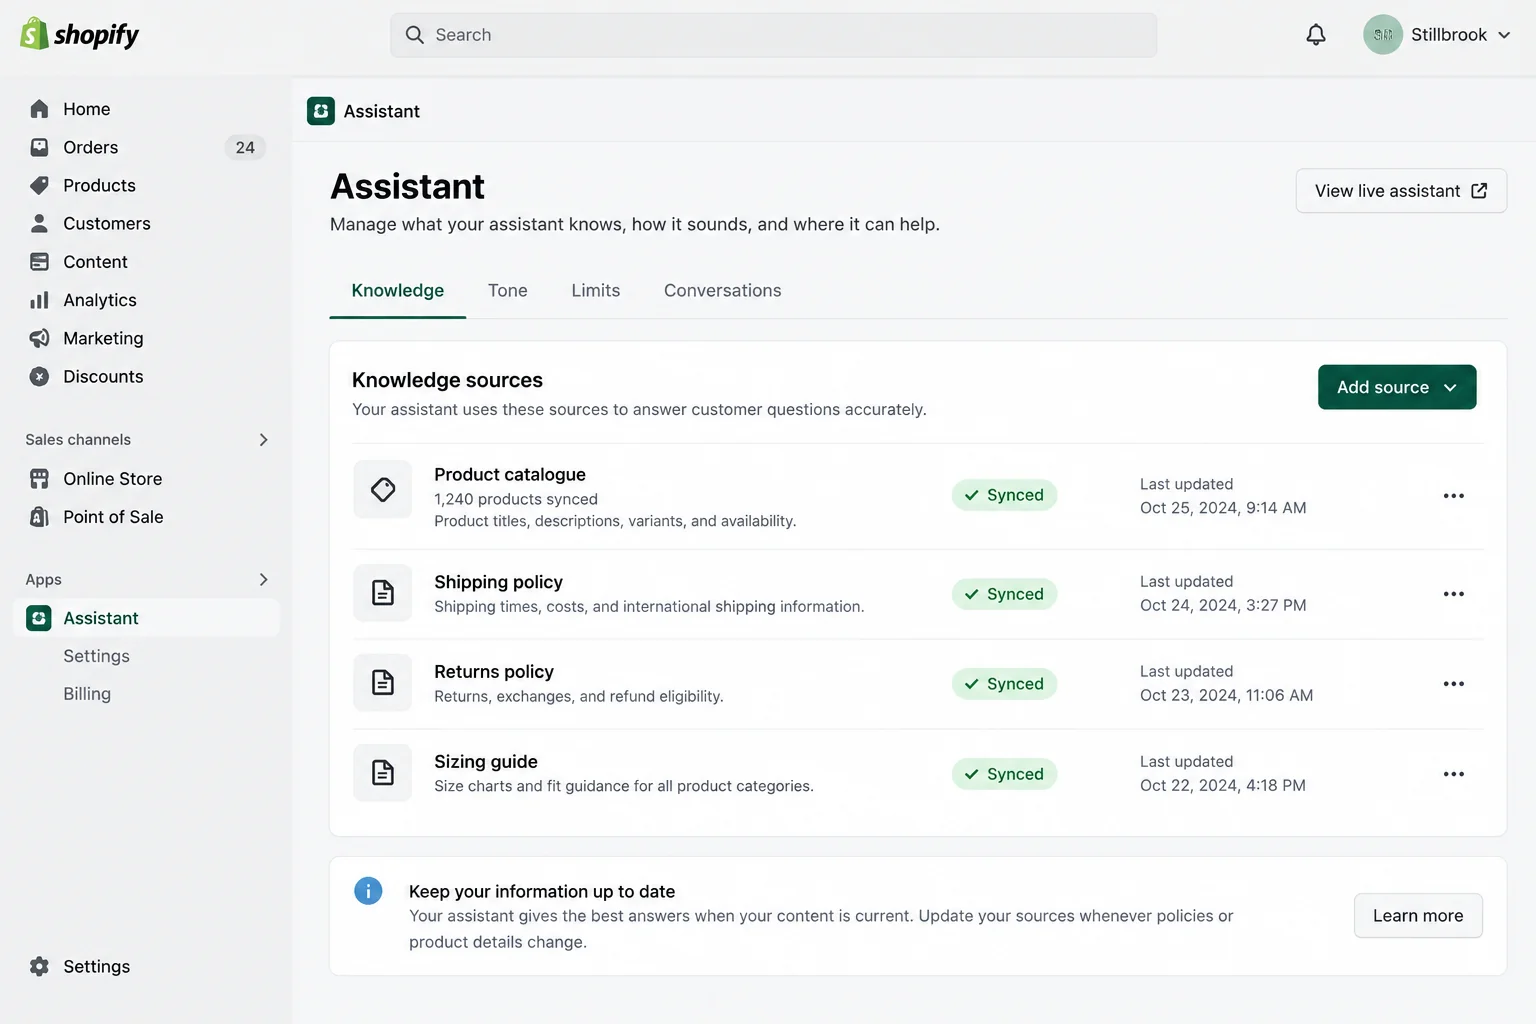This screenshot has width=1536, height=1024.
Task: Click the 'Sizing guide' title
Action: pyautogui.click(x=486, y=762)
